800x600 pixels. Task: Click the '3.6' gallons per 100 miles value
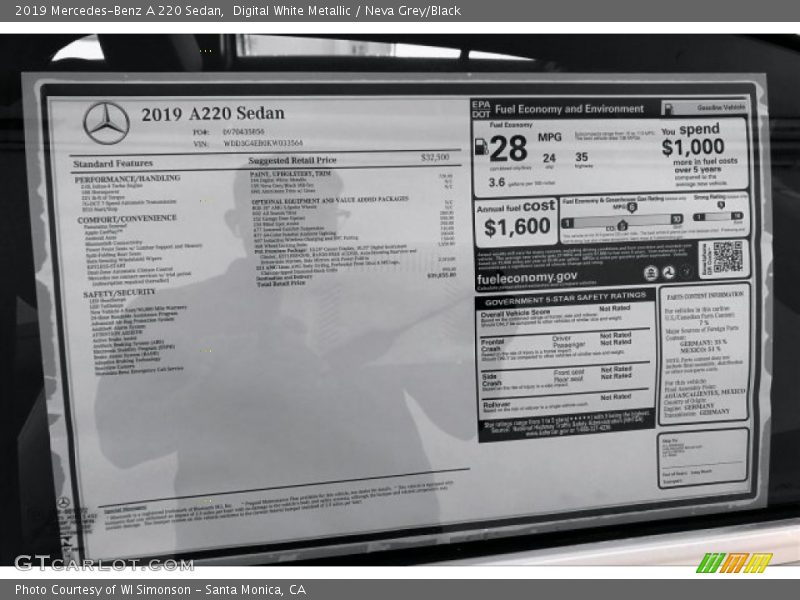click(x=496, y=182)
